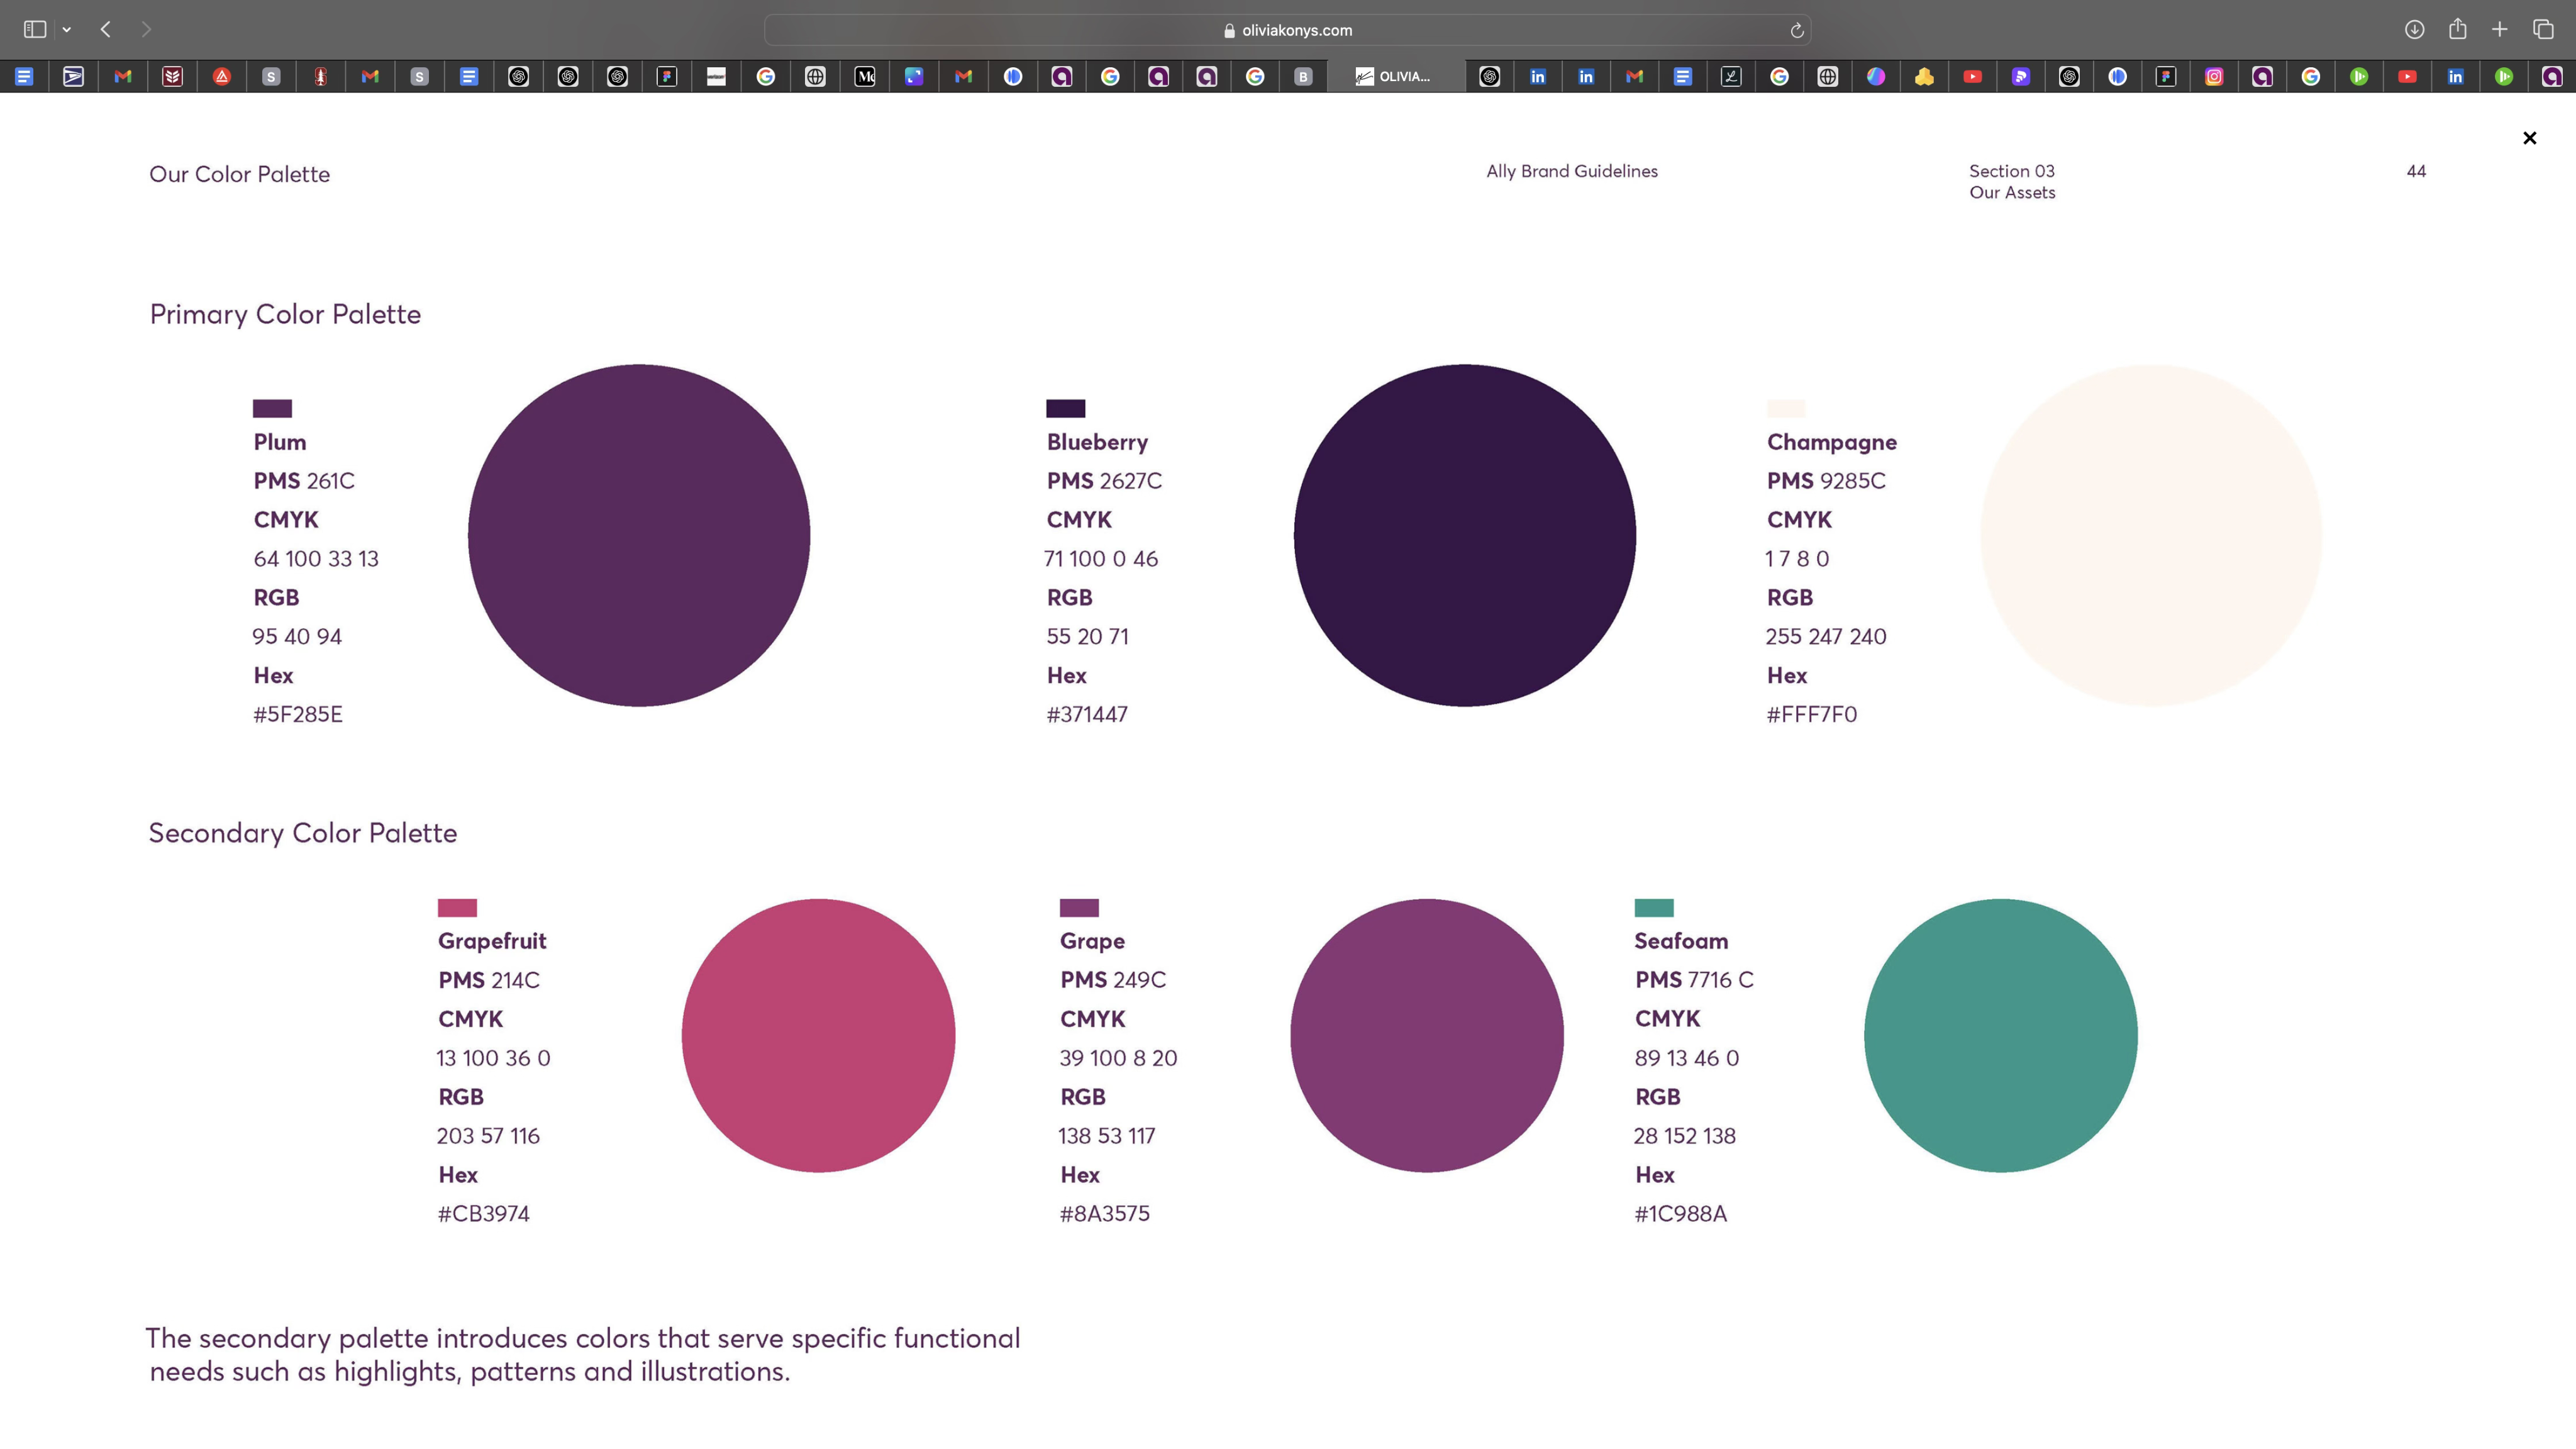
Task: Open a new tab with plus icon
Action: tap(2499, 29)
